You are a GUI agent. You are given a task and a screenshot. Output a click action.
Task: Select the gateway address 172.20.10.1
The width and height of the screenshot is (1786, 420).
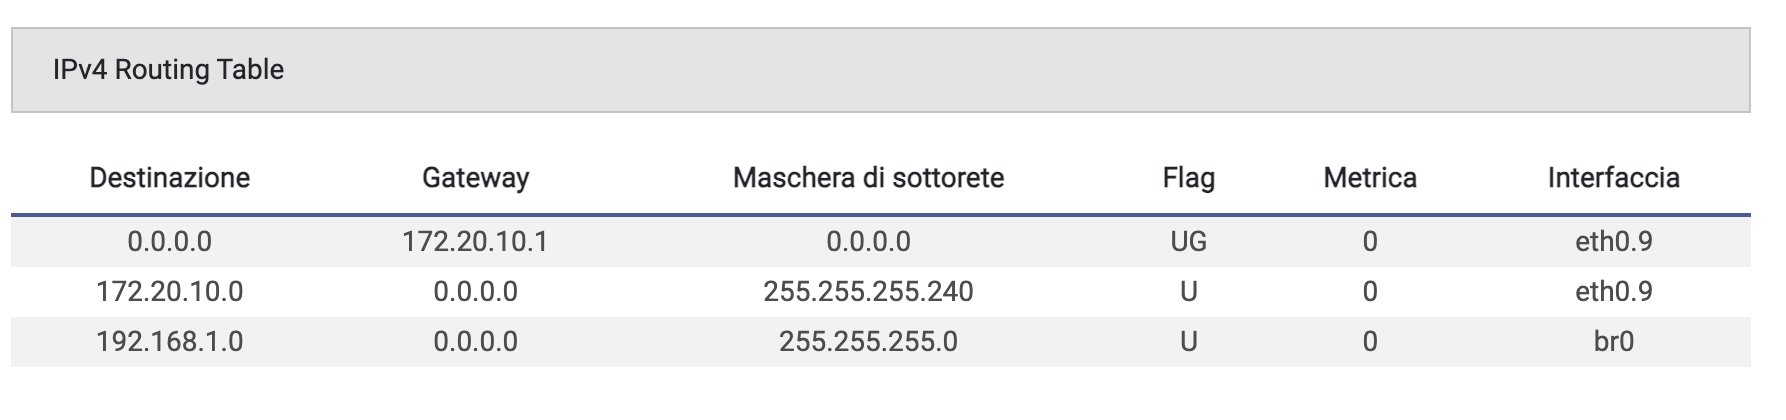point(475,242)
